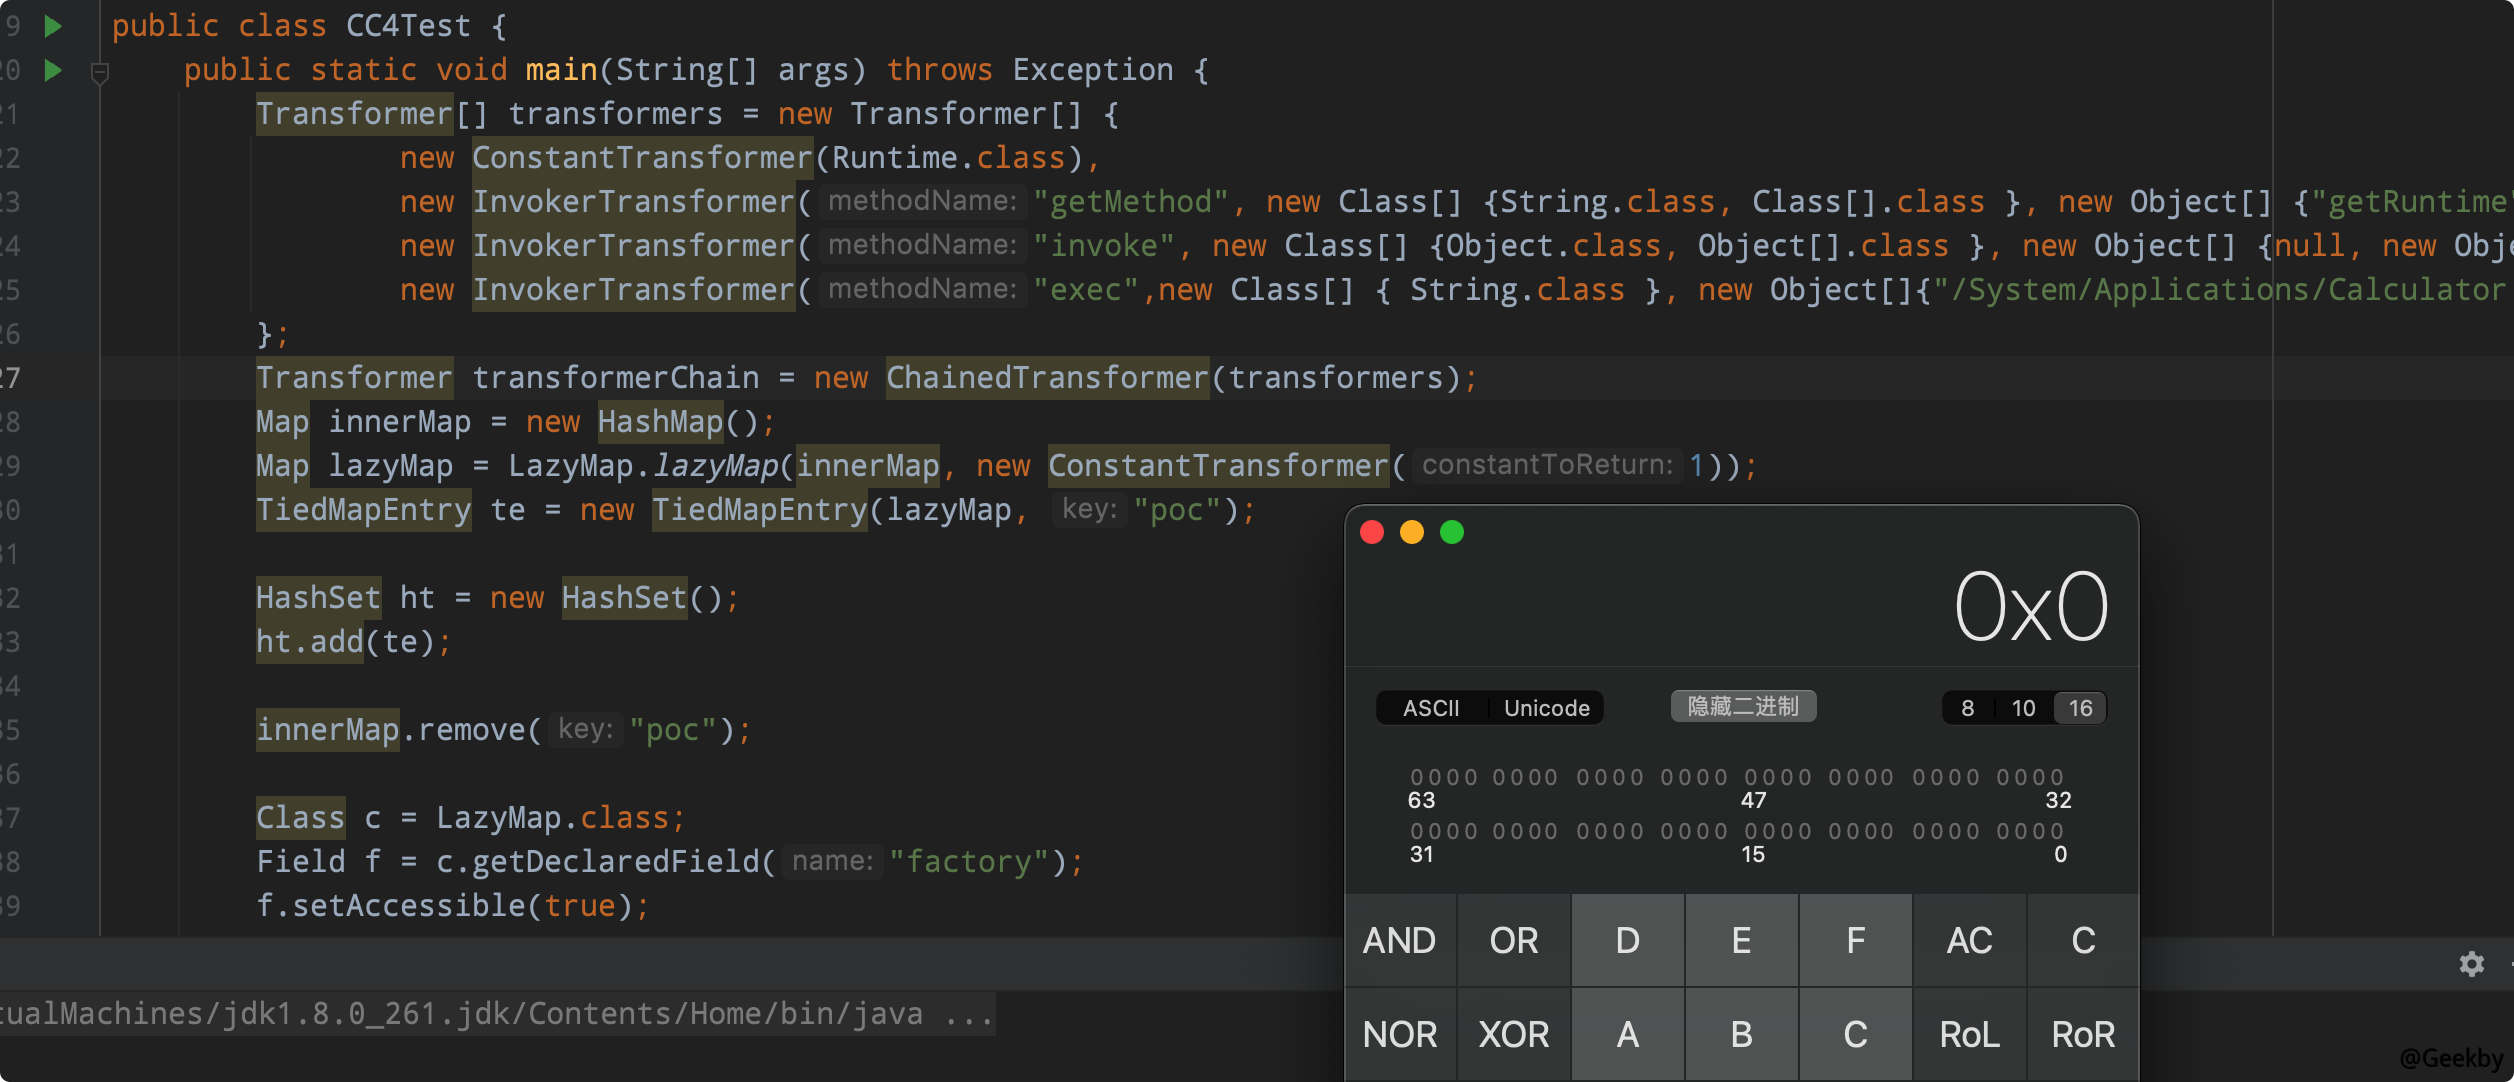Switch calculator to ASCII mode
Image resolution: width=2514 pixels, height=1082 pixels.
[1431, 708]
